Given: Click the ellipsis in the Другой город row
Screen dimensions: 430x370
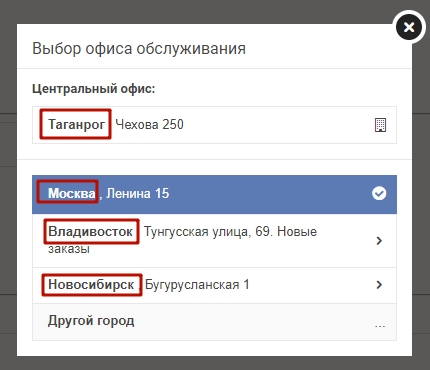Looking at the screenshot, I should click(380, 326).
